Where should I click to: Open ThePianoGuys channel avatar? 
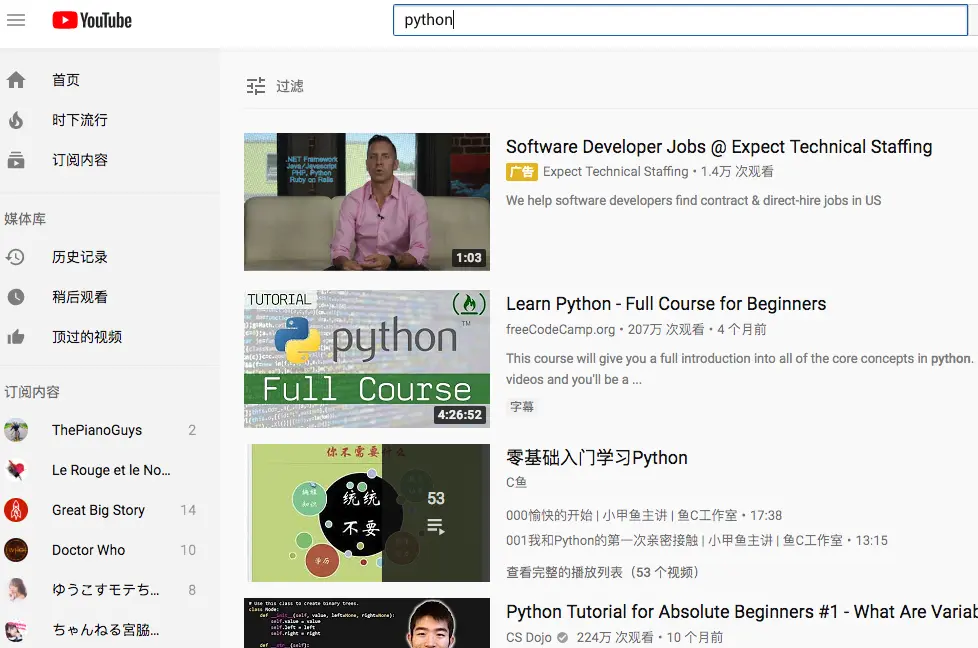(x=16, y=430)
